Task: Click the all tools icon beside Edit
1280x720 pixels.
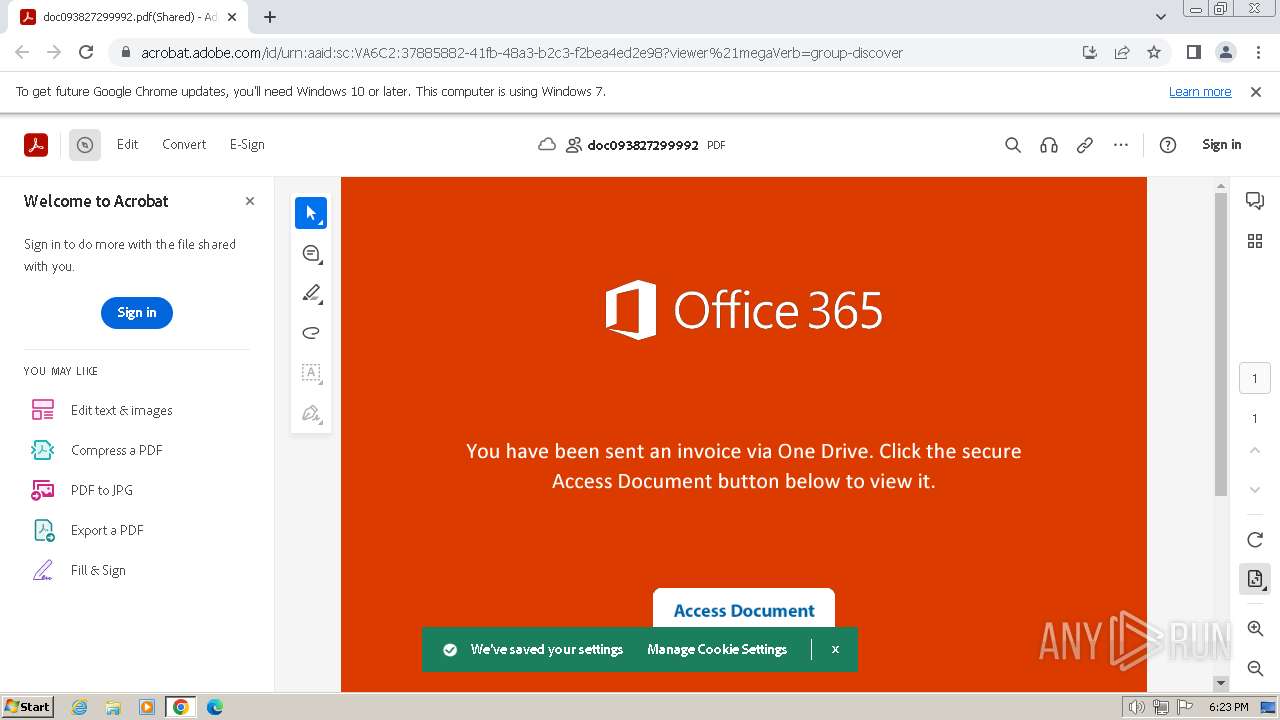Action: 85,145
